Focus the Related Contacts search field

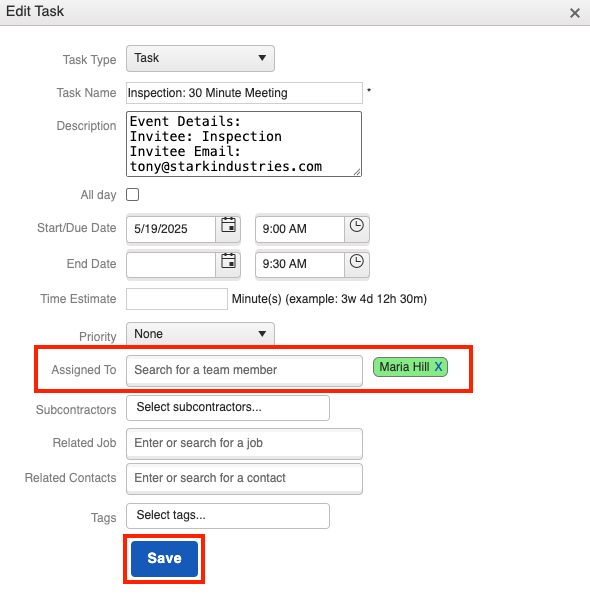[244, 478]
